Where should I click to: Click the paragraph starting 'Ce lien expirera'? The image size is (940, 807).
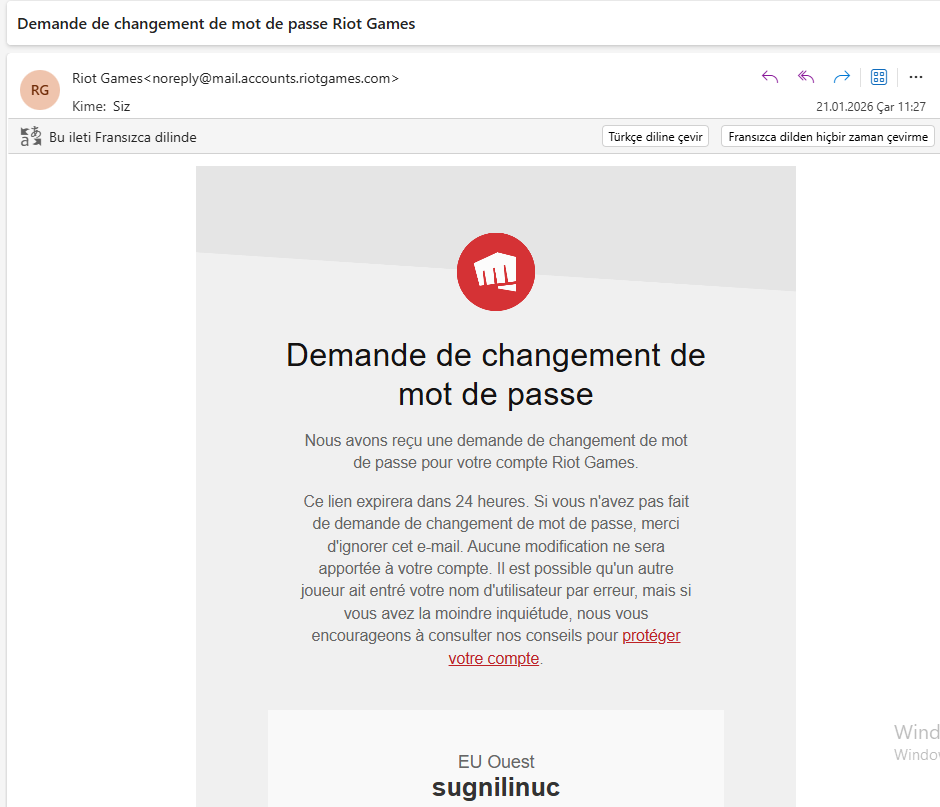(x=496, y=580)
